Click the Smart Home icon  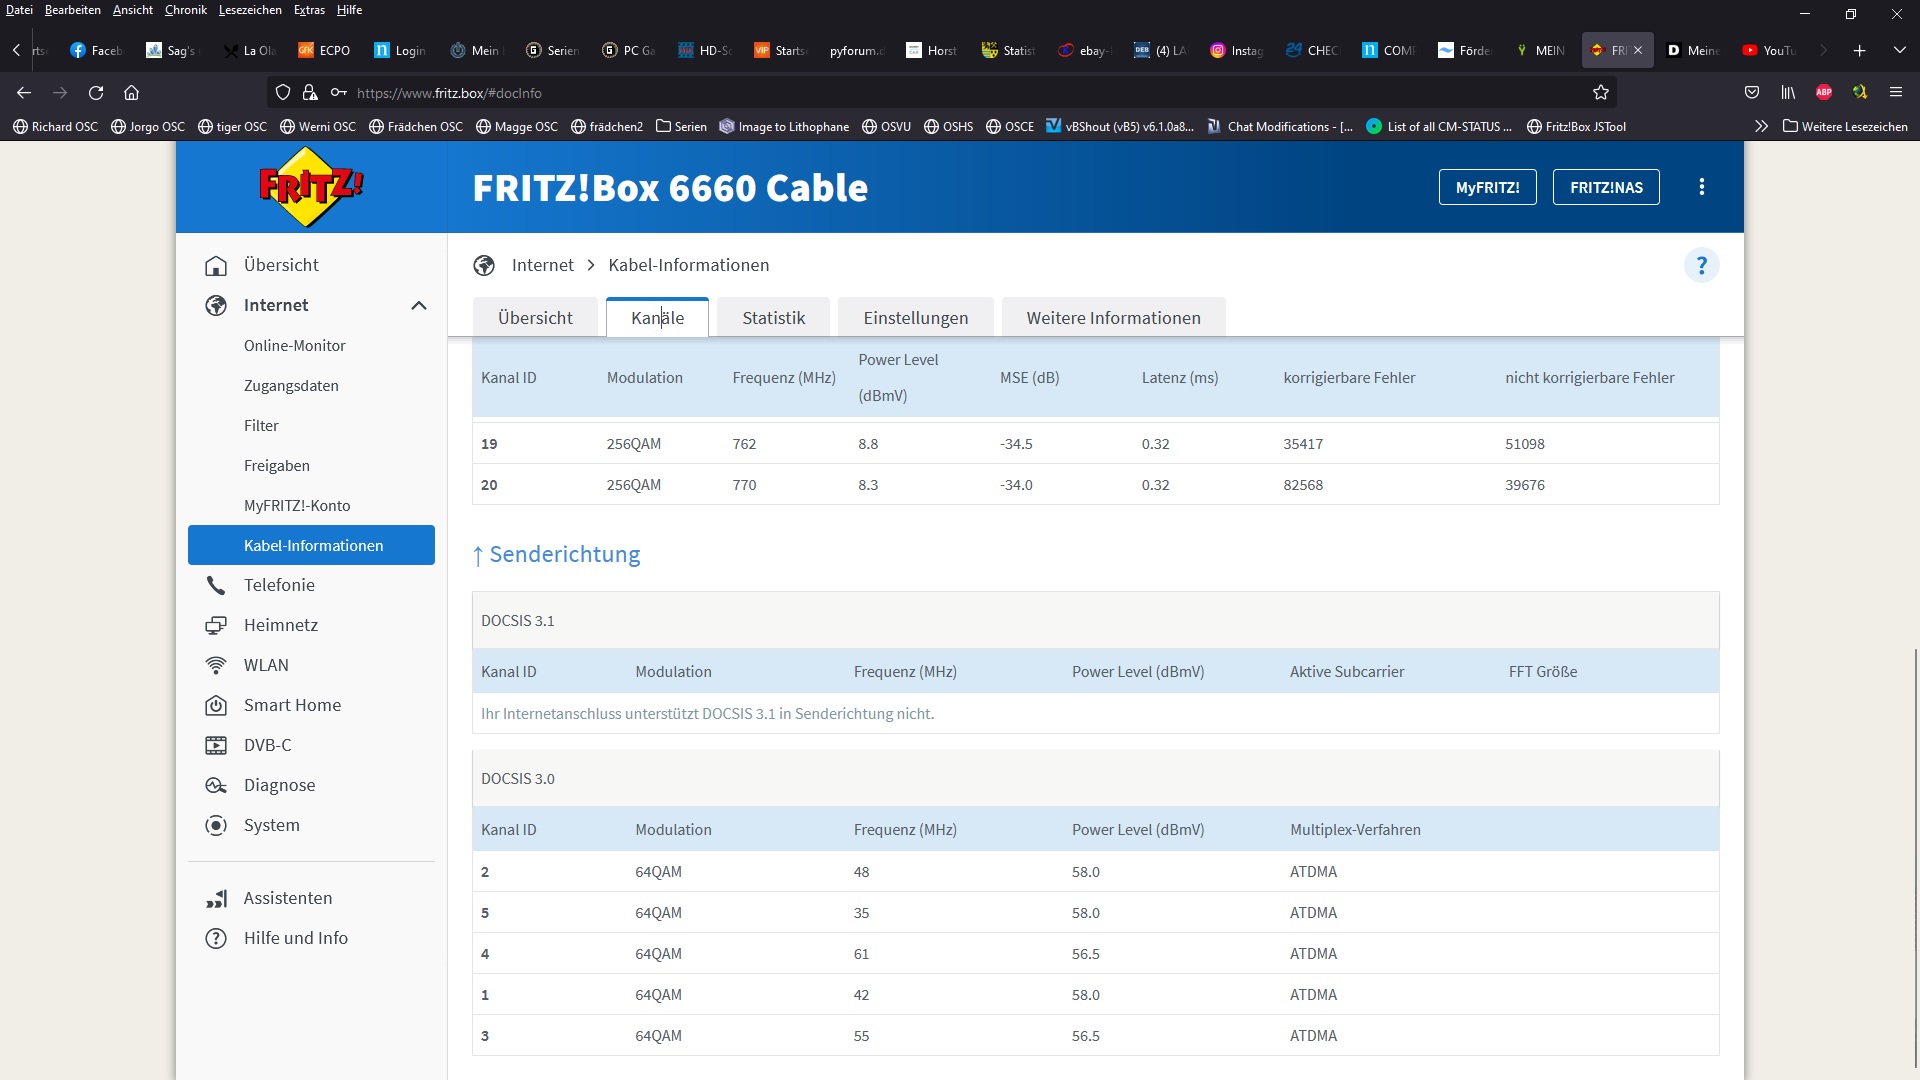215,705
